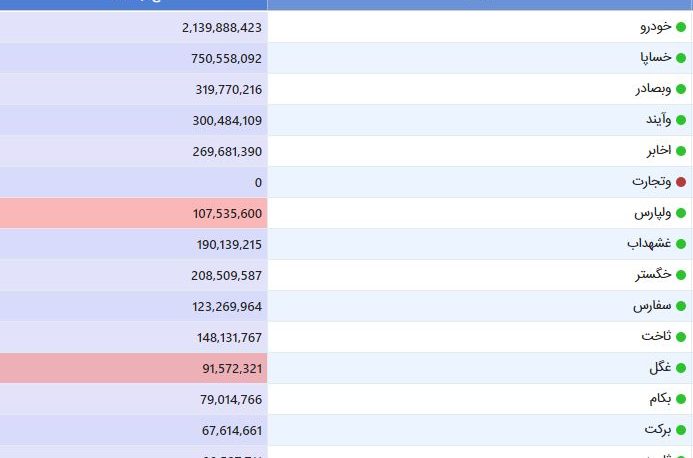Click the value 300,484,109

point(227,121)
